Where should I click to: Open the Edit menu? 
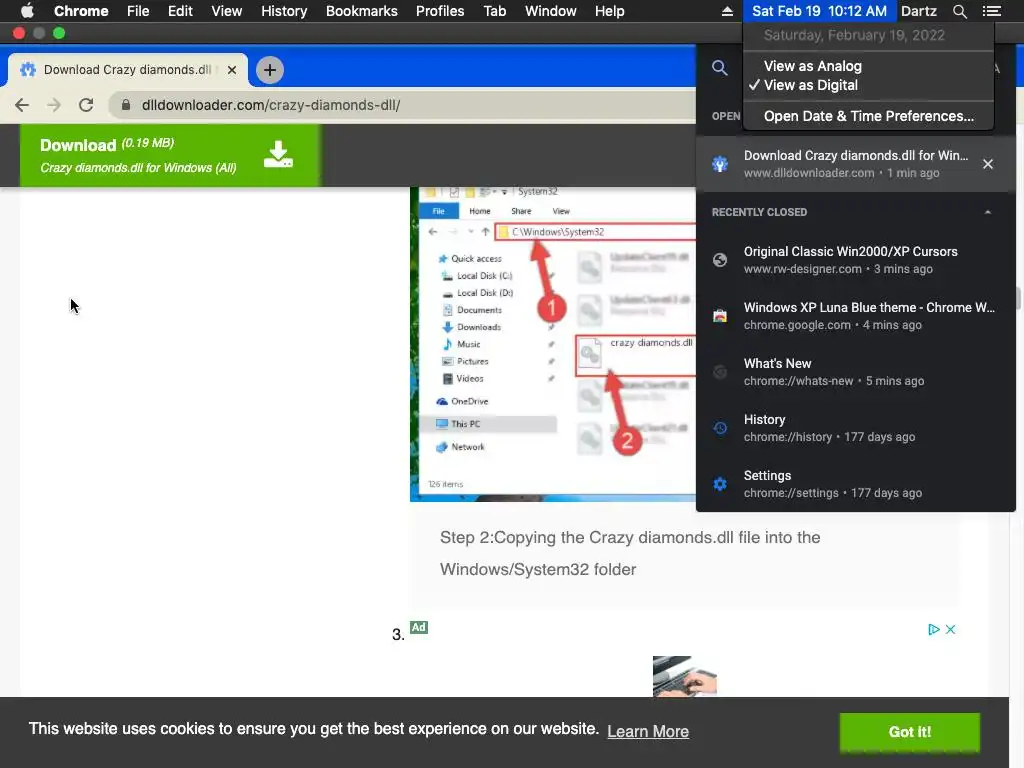coord(180,11)
